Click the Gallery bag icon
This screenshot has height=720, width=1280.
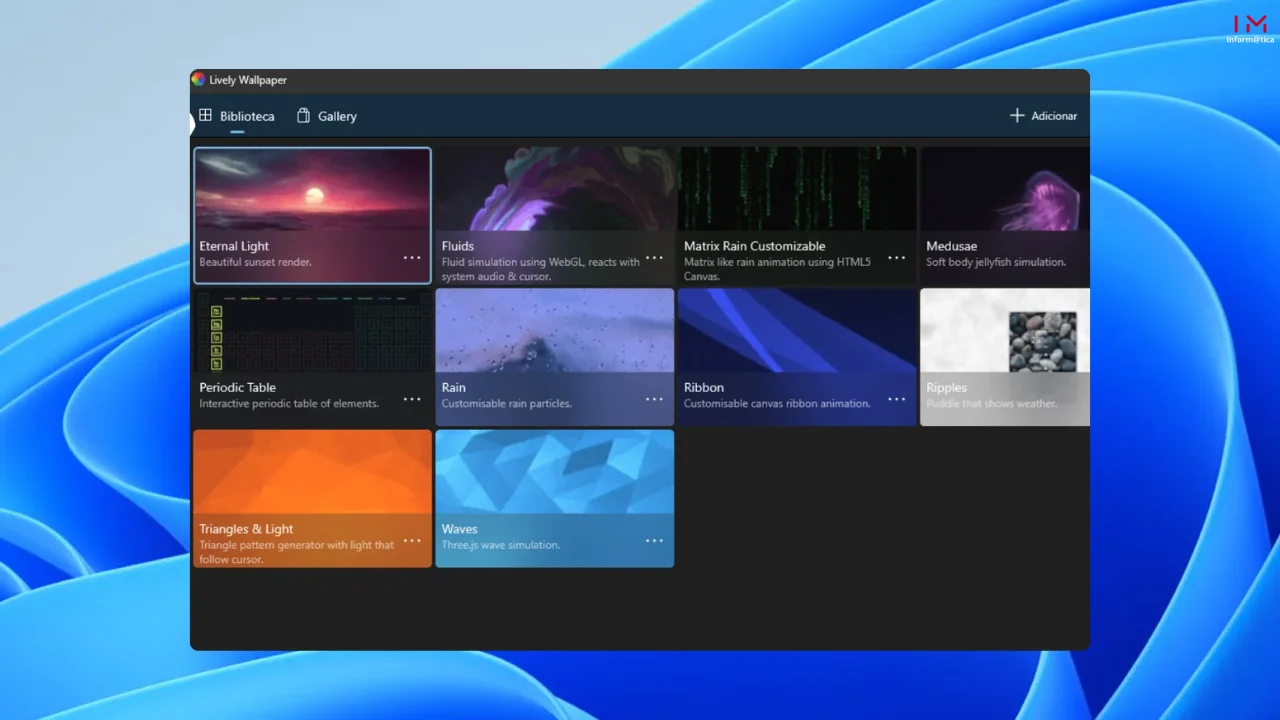coord(303,116)
